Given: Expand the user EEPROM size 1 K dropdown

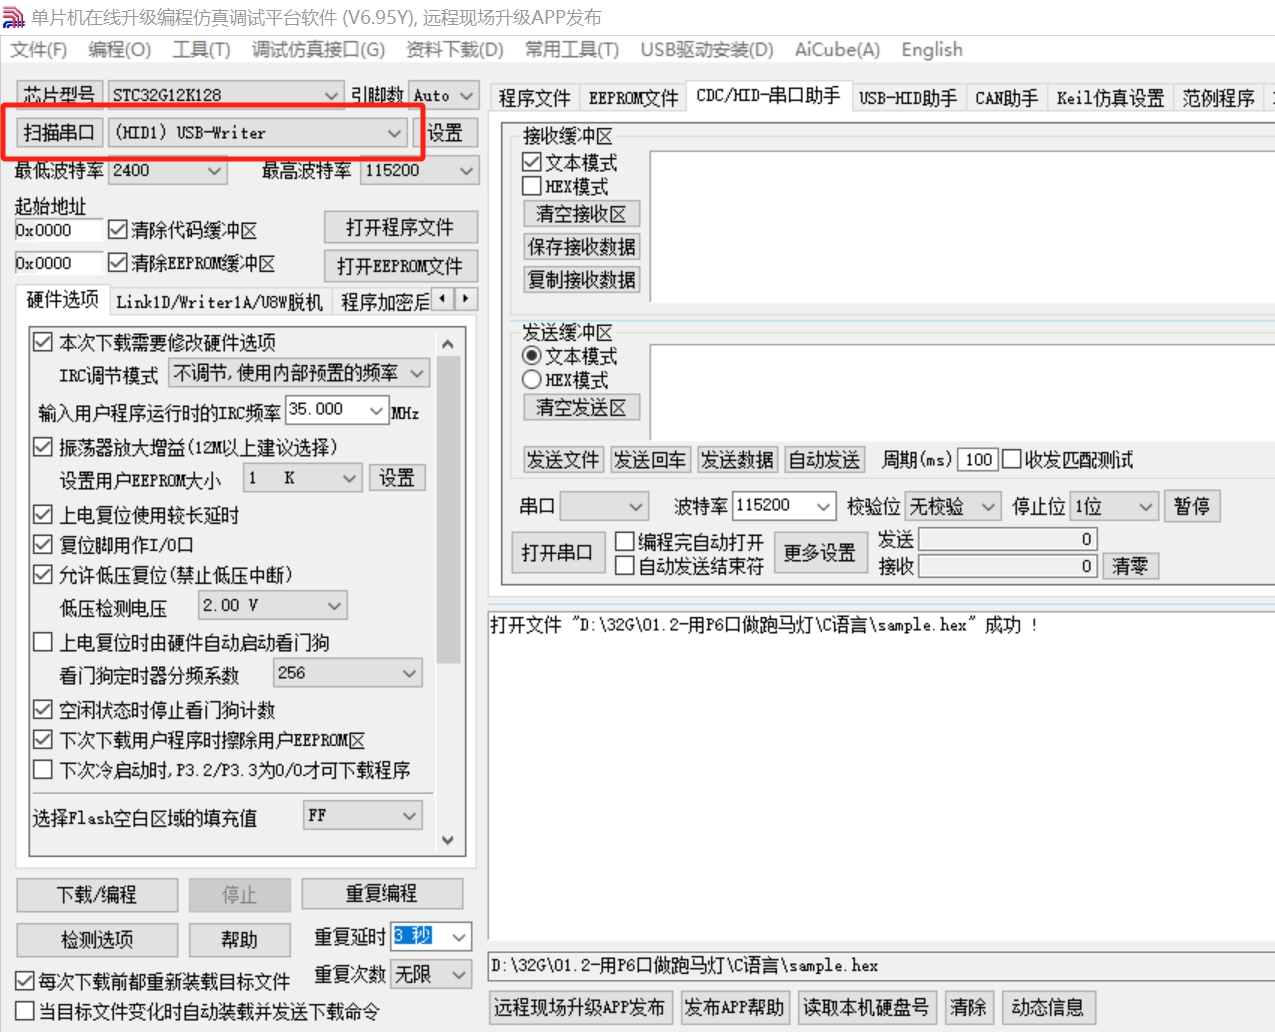Looking at the screenshot, I should [x=349, y=478].
